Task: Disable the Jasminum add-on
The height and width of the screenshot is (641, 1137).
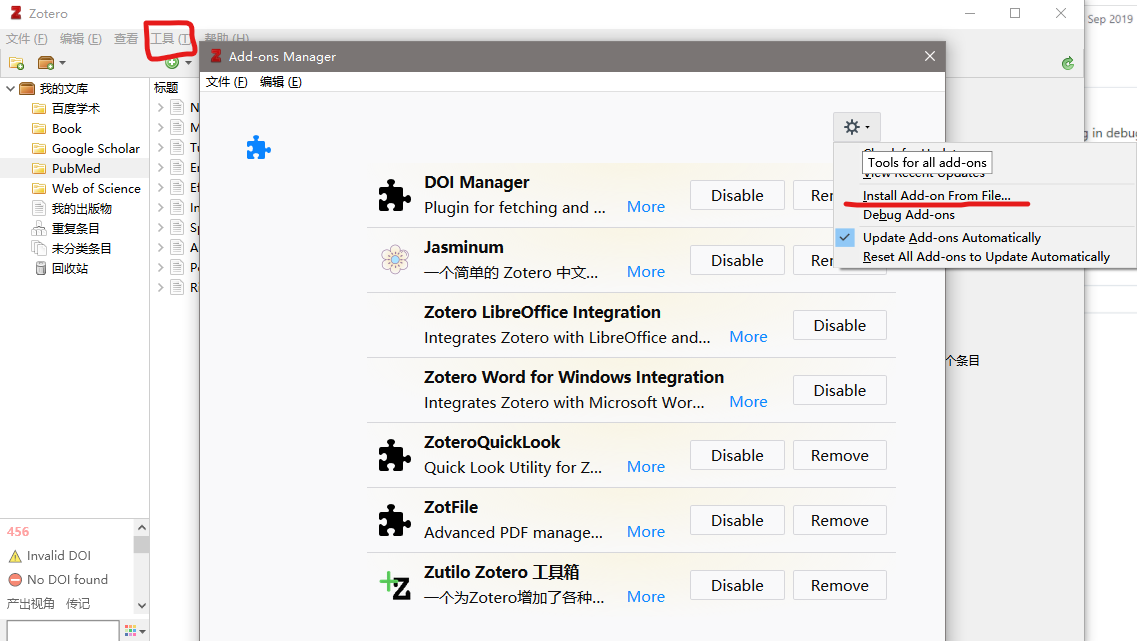Action: pyautogui.click(x=737, y=260)
